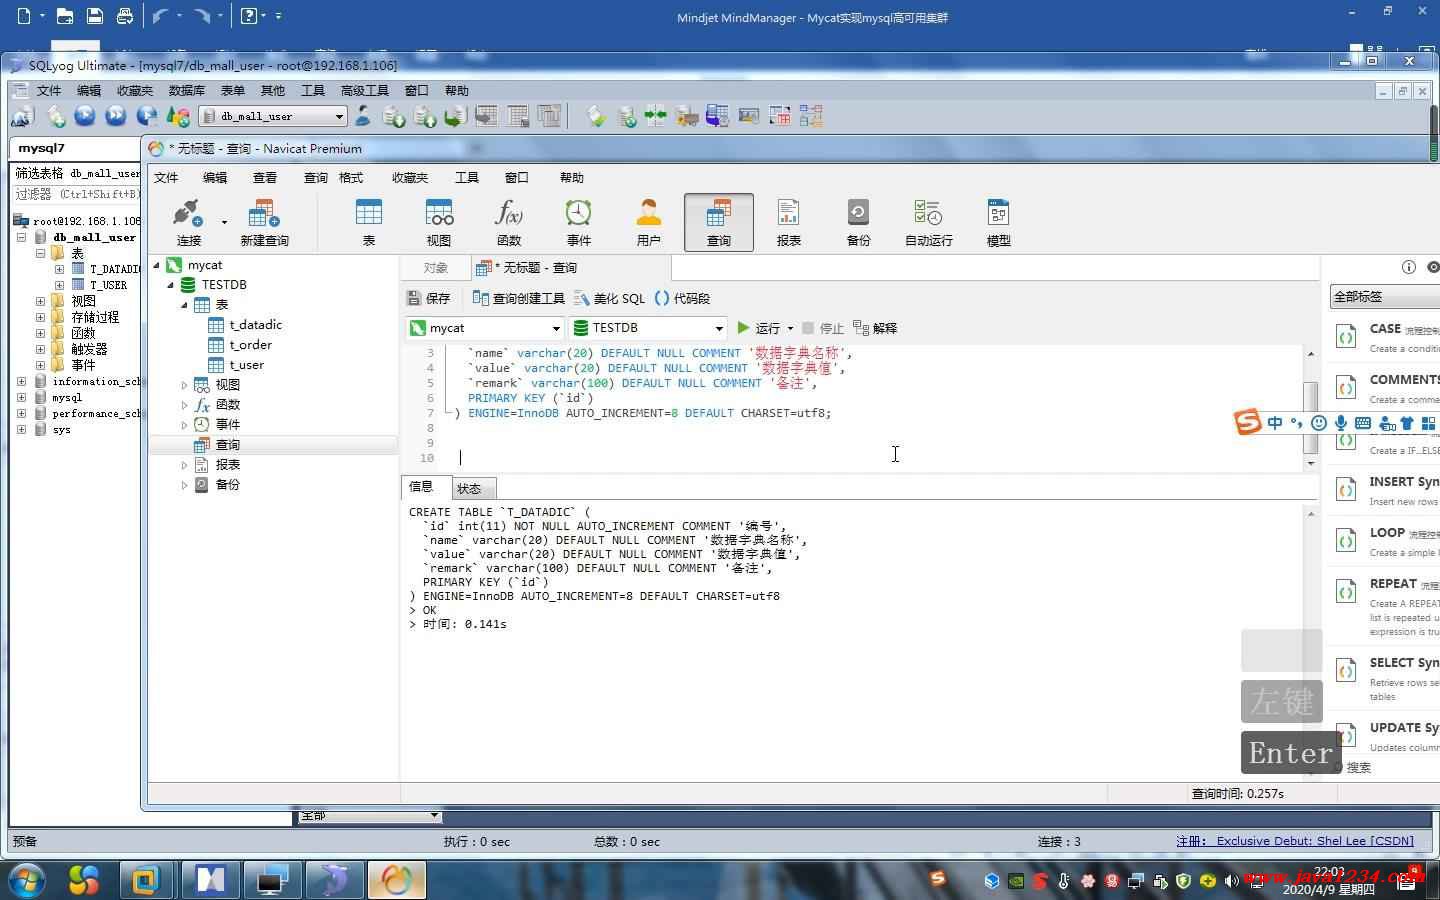
Task: Click the keyboard icon on Sogou input bar
Action: pos(1363,423)
